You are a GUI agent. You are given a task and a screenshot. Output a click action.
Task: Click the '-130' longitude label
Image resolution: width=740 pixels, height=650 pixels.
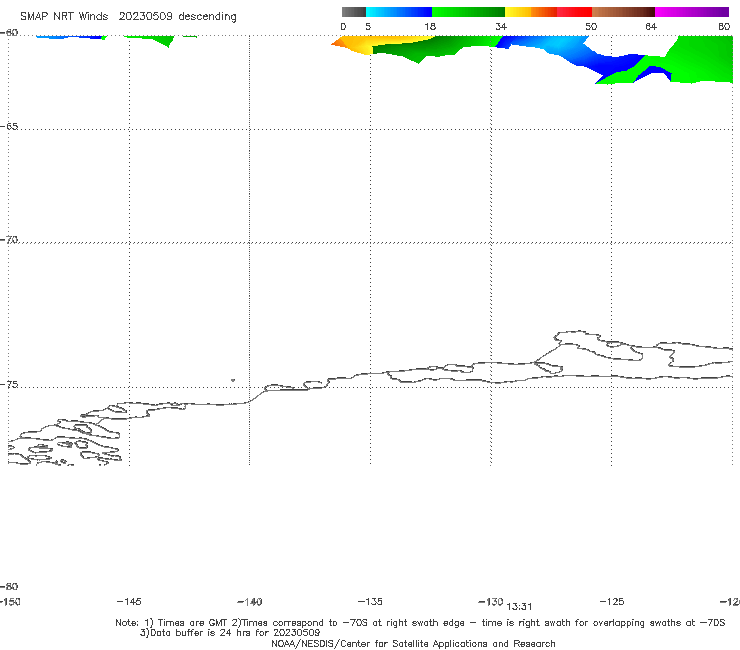pyautogui.click(x=491, y=601)
